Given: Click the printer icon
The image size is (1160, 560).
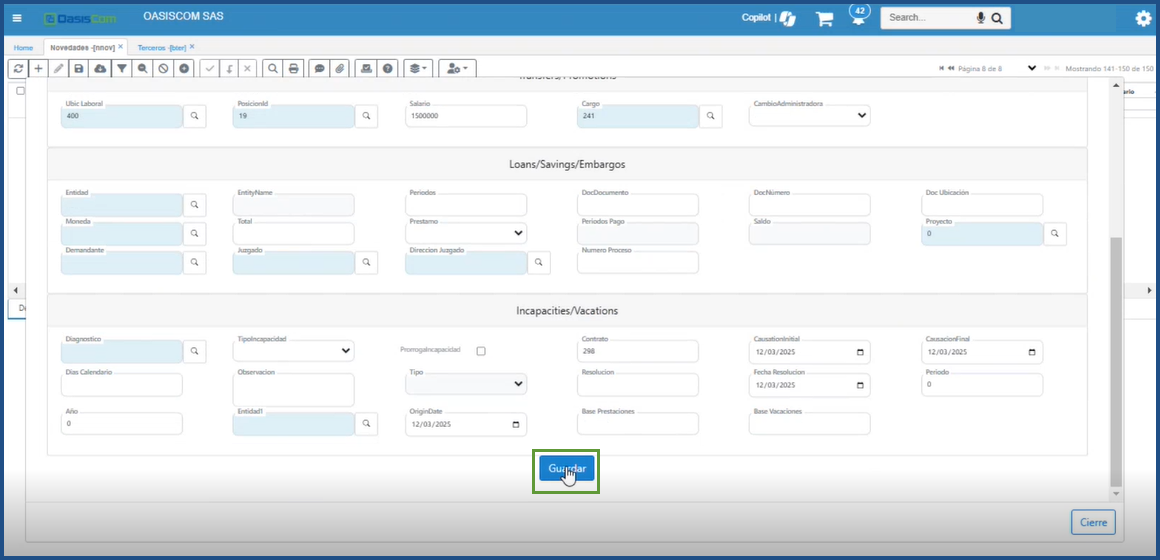Looking at the screenshot, I should click(x=294, y=68).
